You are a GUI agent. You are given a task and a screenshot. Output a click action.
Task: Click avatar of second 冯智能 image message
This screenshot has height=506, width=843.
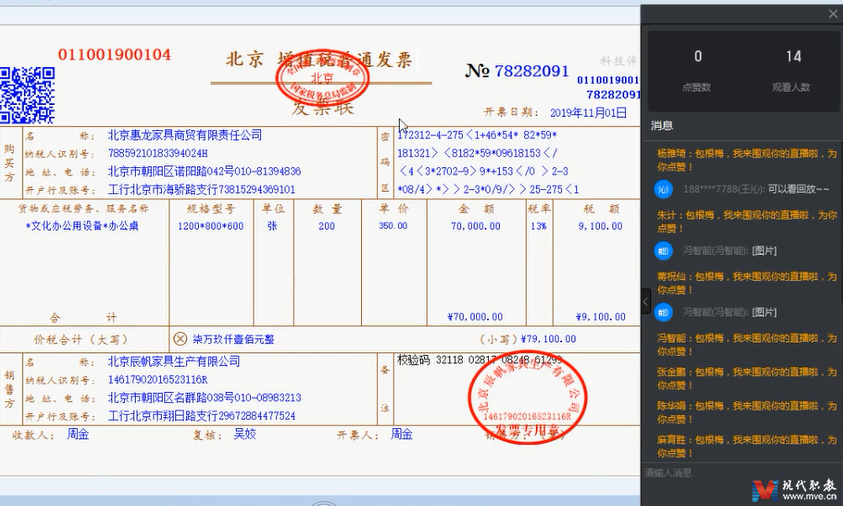(x=663, y=312)
